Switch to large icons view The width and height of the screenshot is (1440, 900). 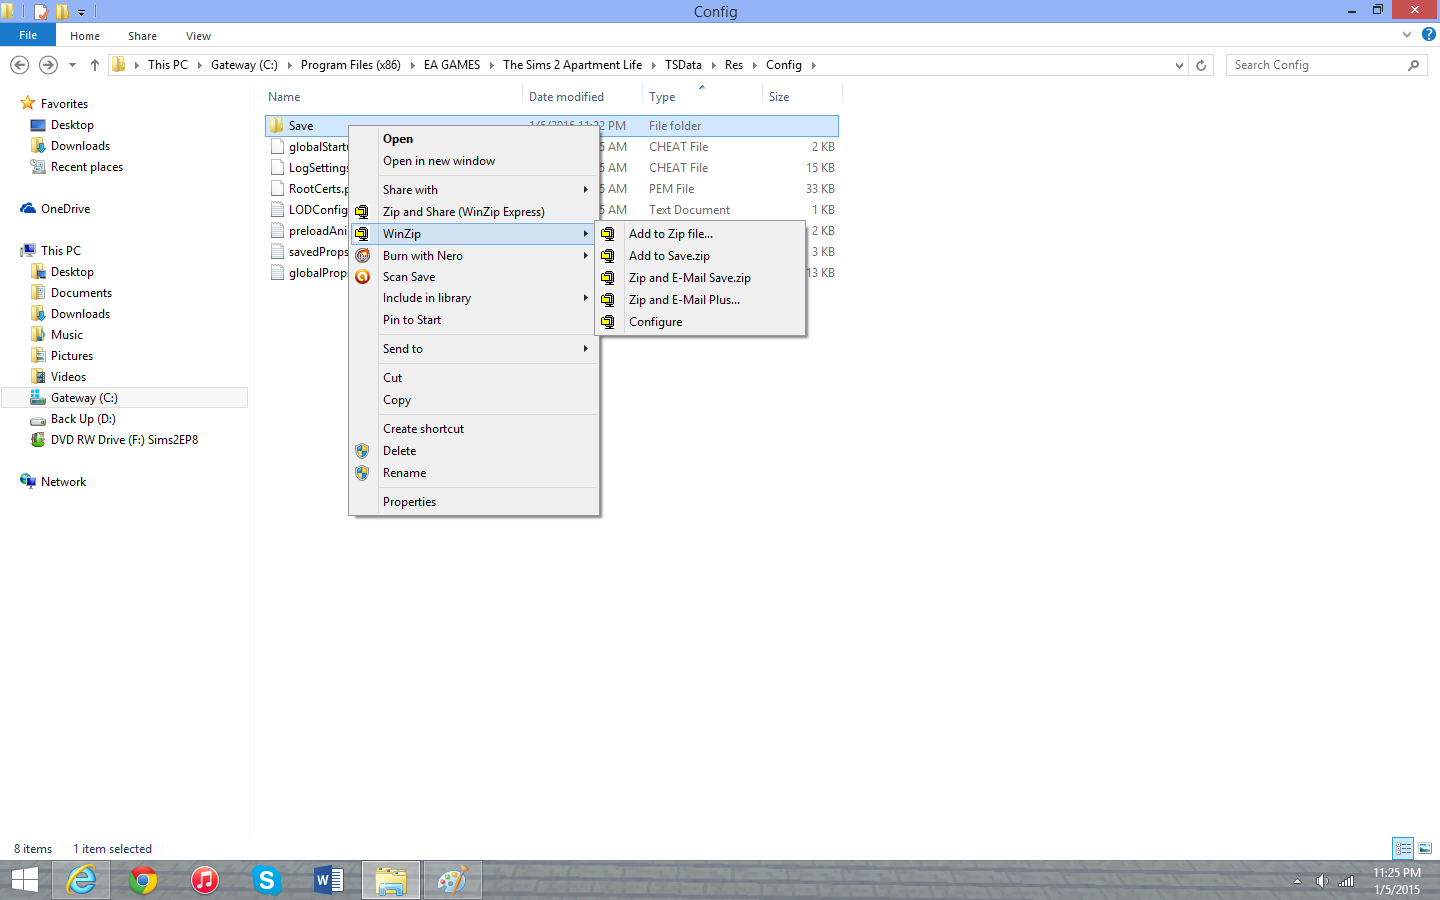pos(1425,848)
